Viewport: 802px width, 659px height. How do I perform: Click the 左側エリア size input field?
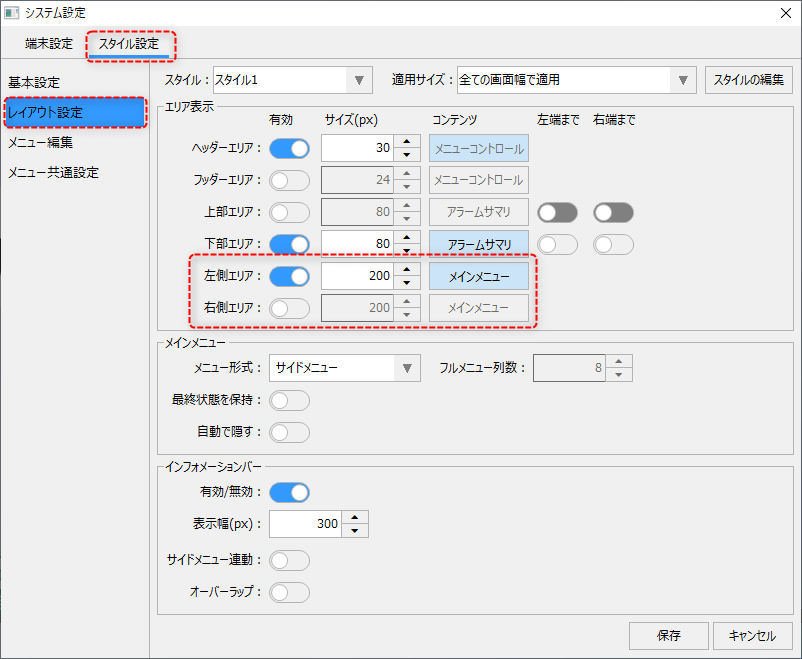(x=357, y=276)
